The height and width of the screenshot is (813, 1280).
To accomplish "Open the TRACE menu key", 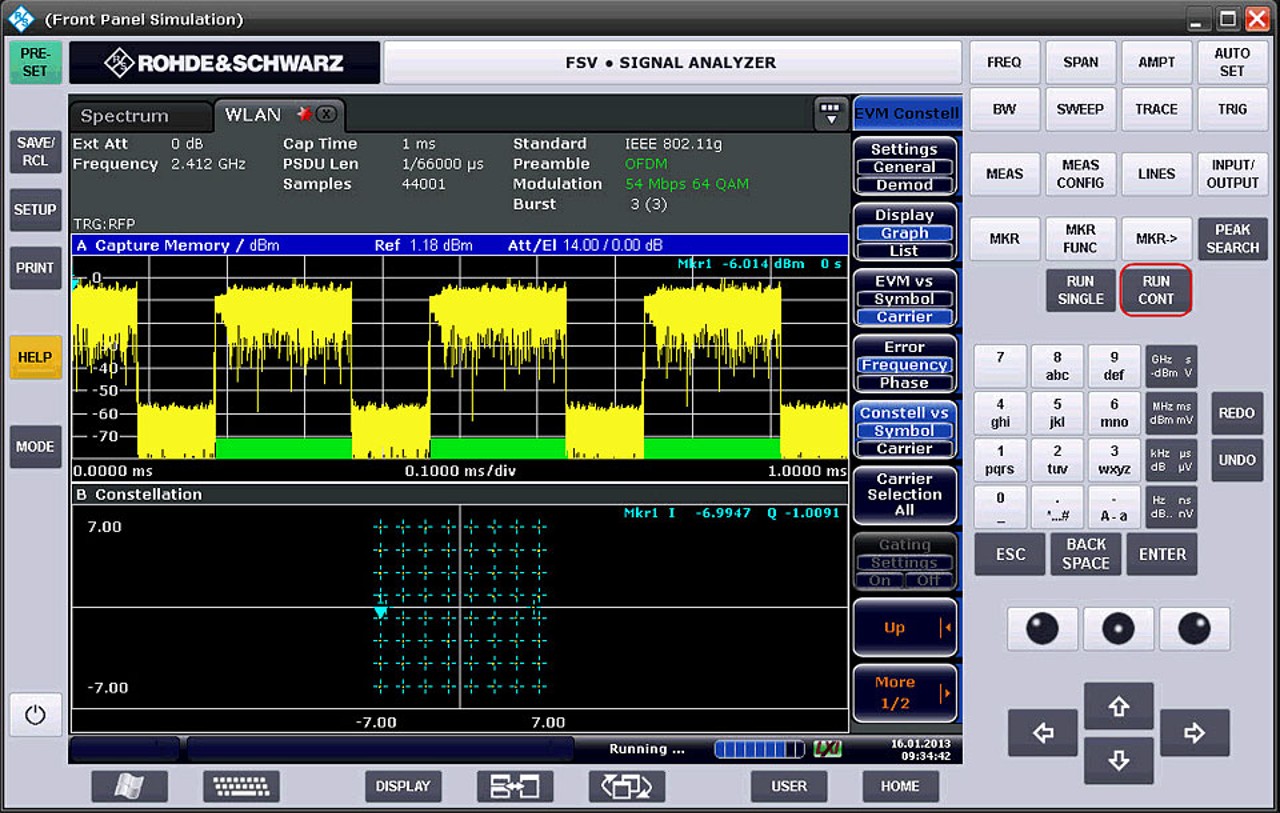I will tap(1156, 109).
